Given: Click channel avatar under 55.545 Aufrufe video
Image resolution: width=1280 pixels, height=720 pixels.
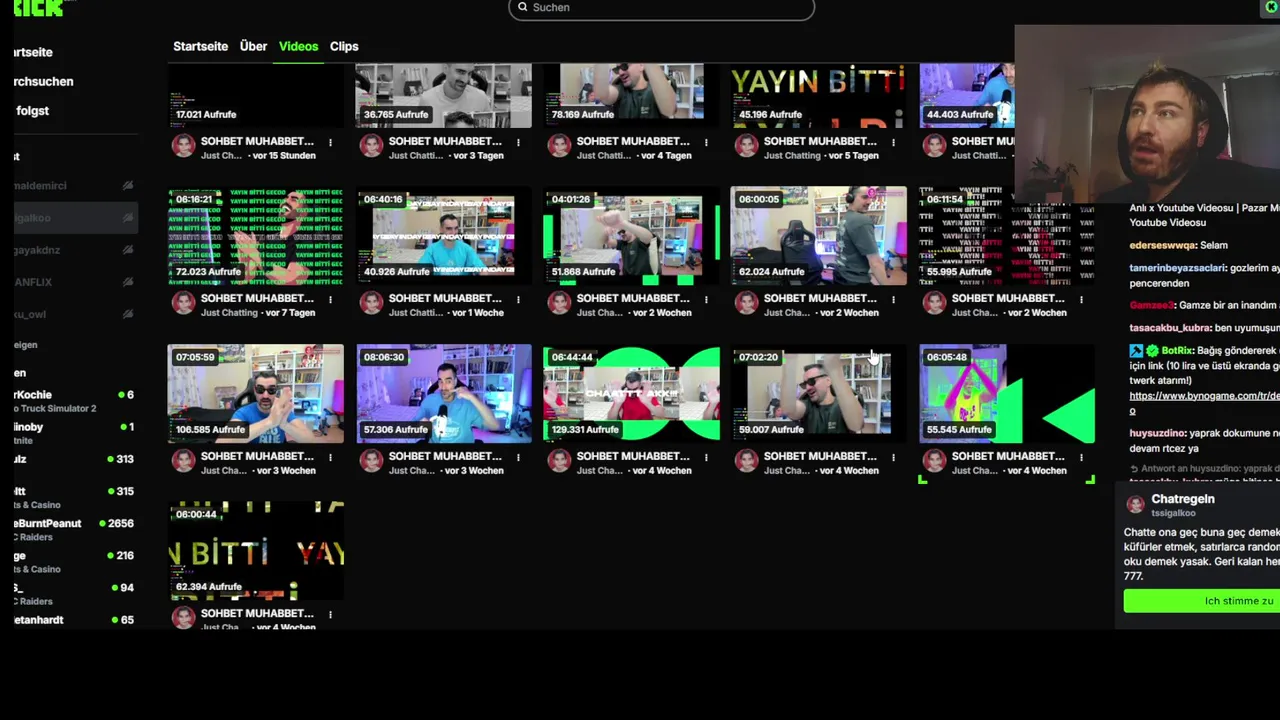Looking at the screenshot, I should tap(934, 461).
